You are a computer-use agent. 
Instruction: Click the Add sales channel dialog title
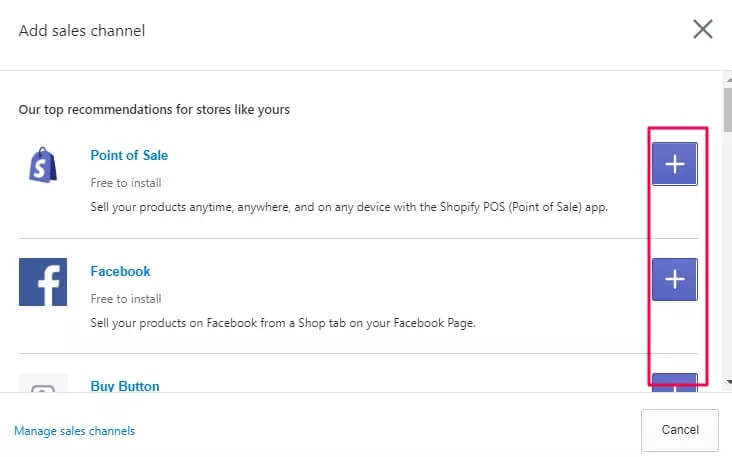pos(82,31)
